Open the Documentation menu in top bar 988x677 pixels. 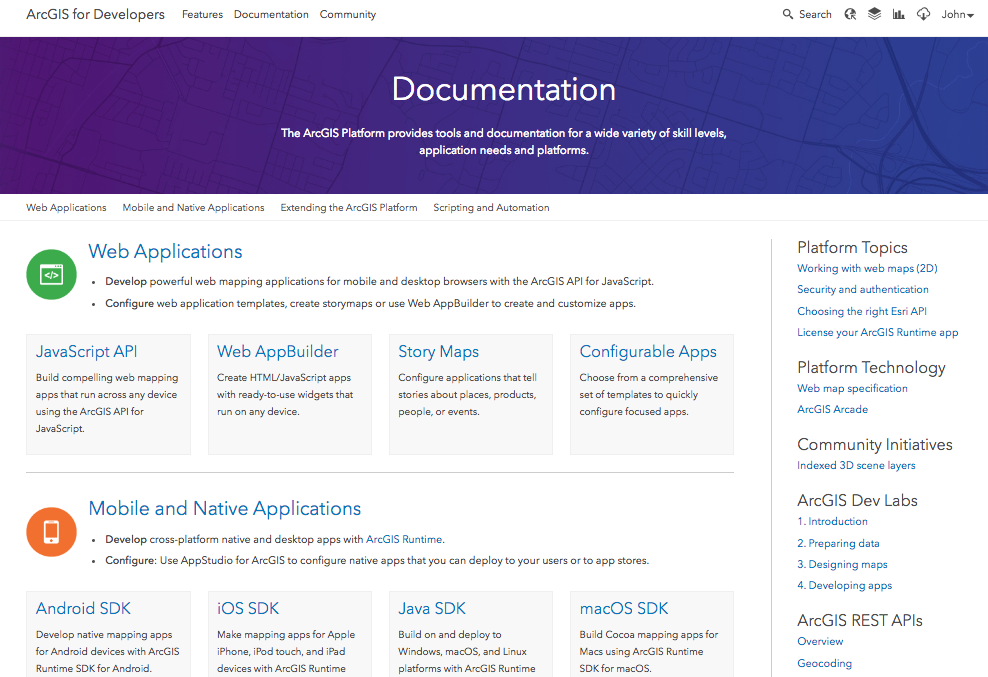(x=271, y=14)
